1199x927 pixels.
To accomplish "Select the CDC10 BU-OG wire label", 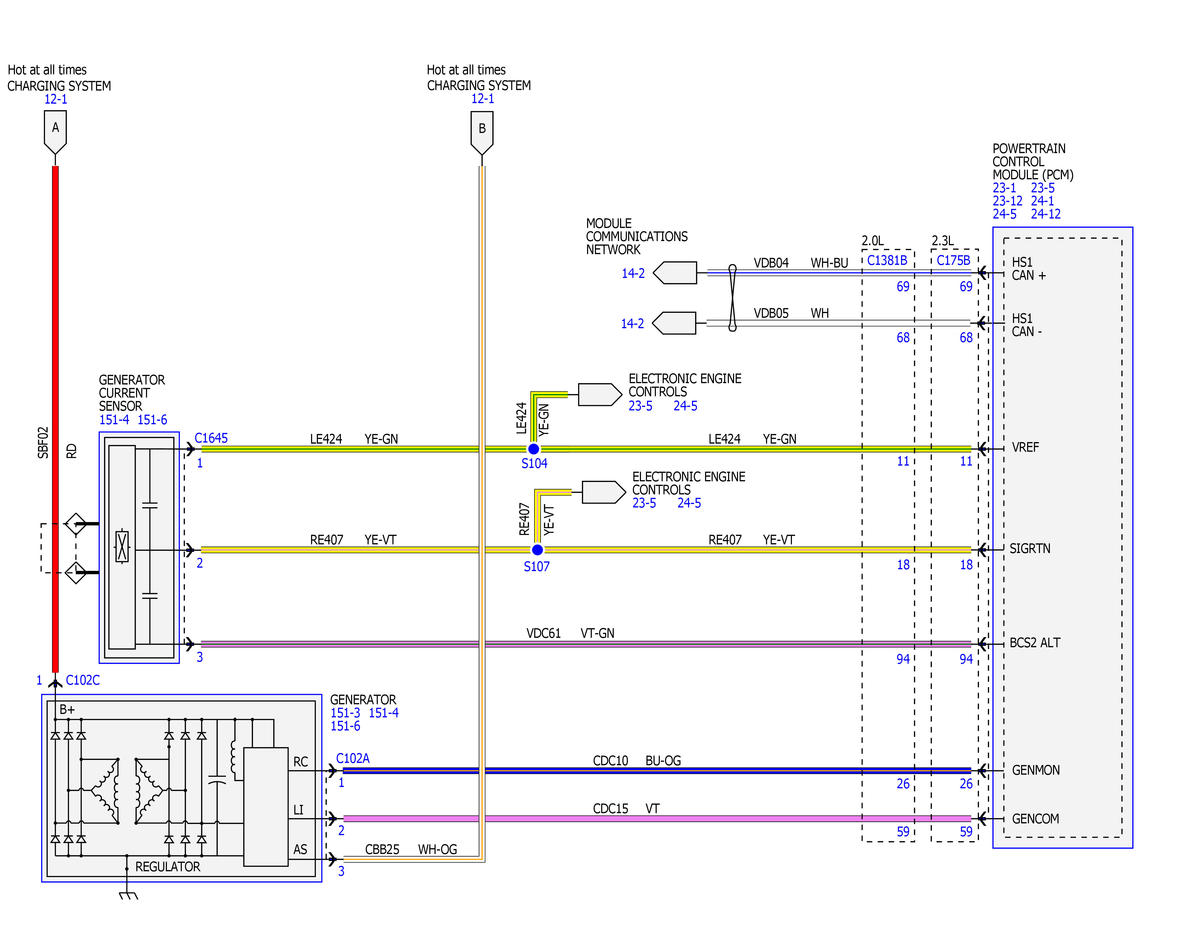I will point(637,761).
